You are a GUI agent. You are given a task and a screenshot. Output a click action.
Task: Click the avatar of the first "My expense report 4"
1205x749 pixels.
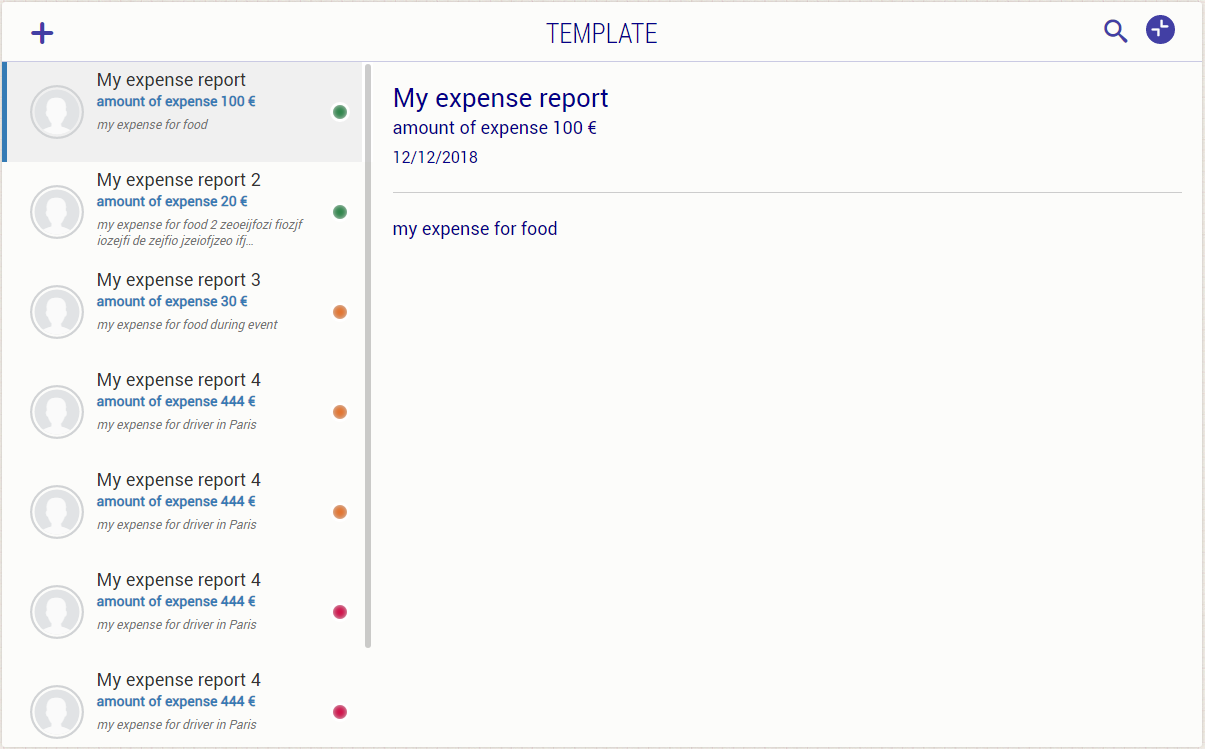[57, 411]
